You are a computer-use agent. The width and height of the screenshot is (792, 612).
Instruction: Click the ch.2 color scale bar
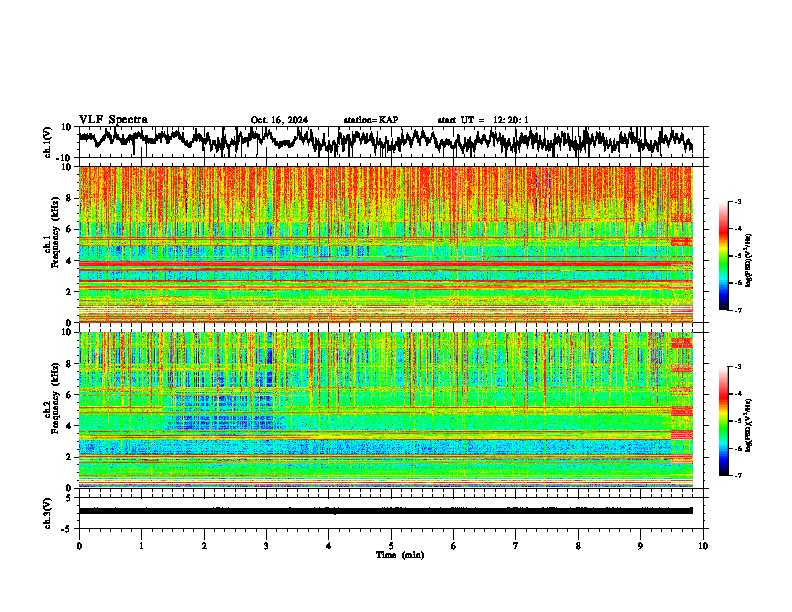(723, 421)
